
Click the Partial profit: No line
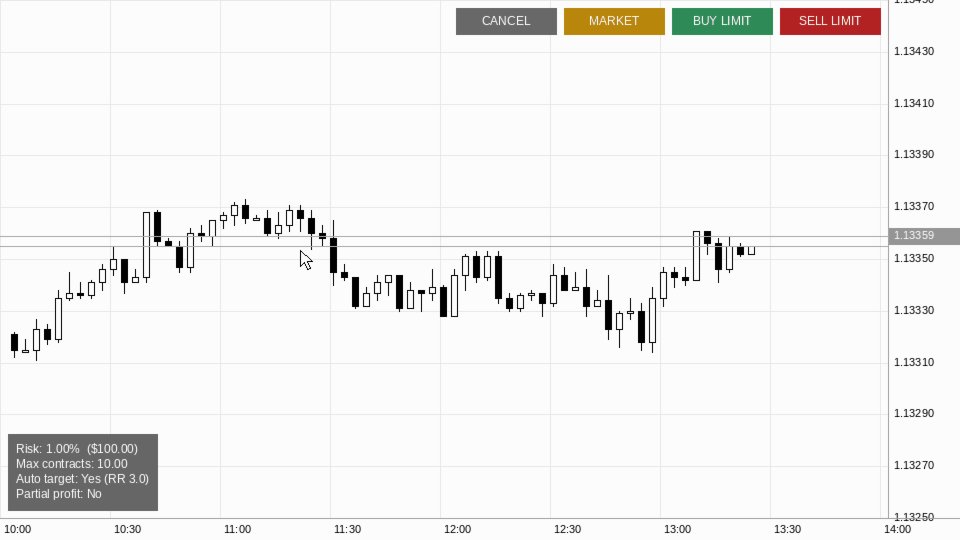click(x=59, y=494)
